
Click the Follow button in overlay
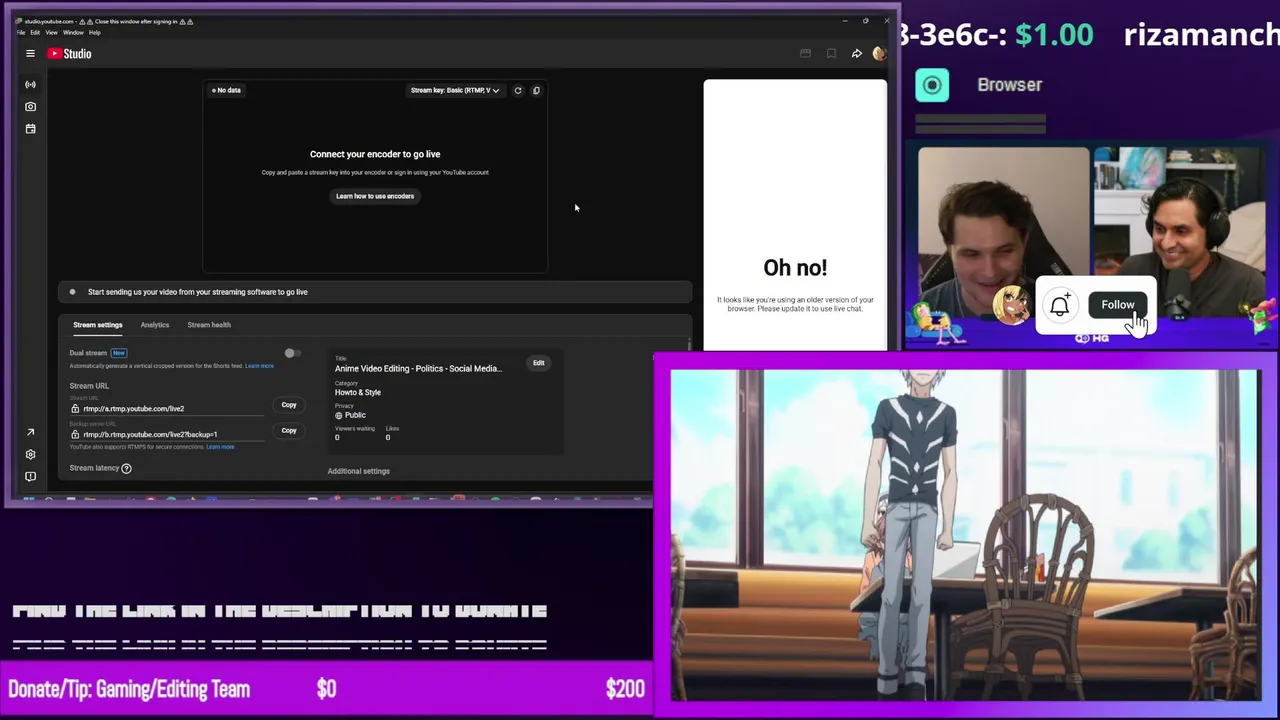click(1118, 305)
